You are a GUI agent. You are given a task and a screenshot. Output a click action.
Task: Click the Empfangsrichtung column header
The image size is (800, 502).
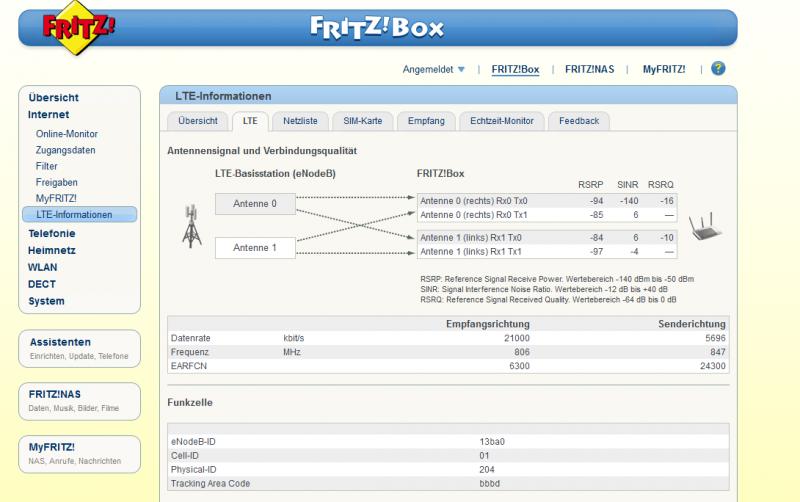click(x=488, y=324)
